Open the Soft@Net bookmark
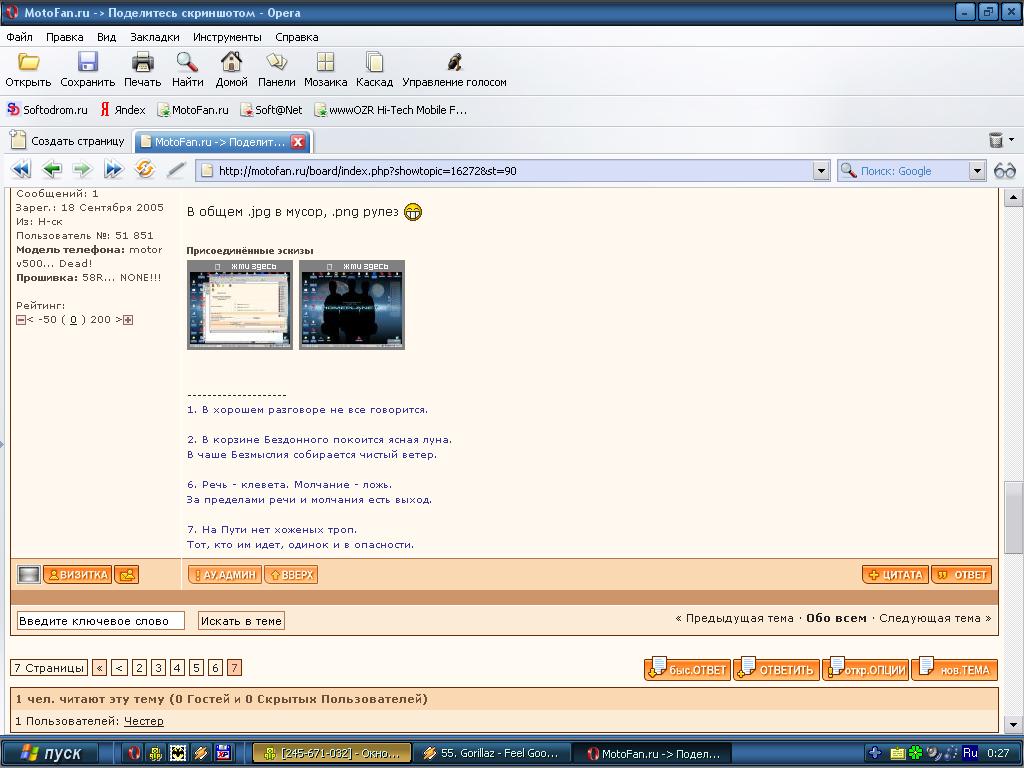 click(x=271, y=110)
